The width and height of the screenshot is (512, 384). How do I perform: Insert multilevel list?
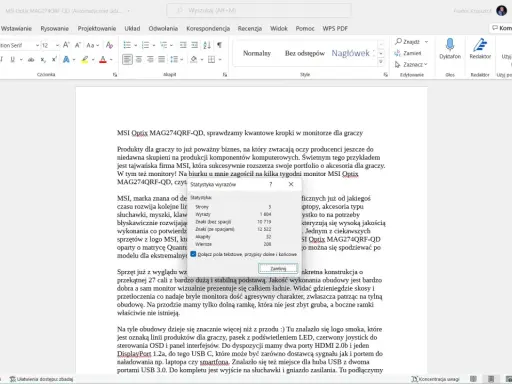(163, 45)
